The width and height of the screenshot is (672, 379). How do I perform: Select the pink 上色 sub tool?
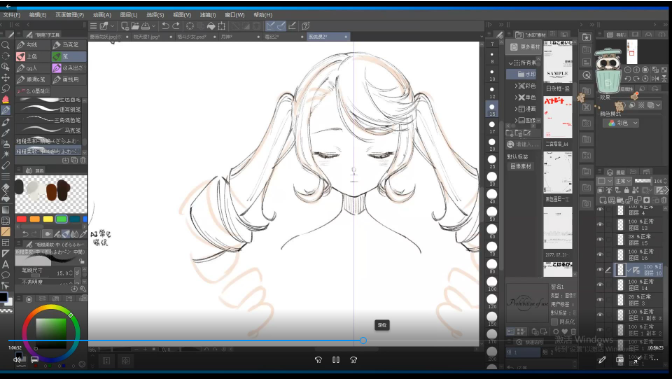[x=33, y=56]
